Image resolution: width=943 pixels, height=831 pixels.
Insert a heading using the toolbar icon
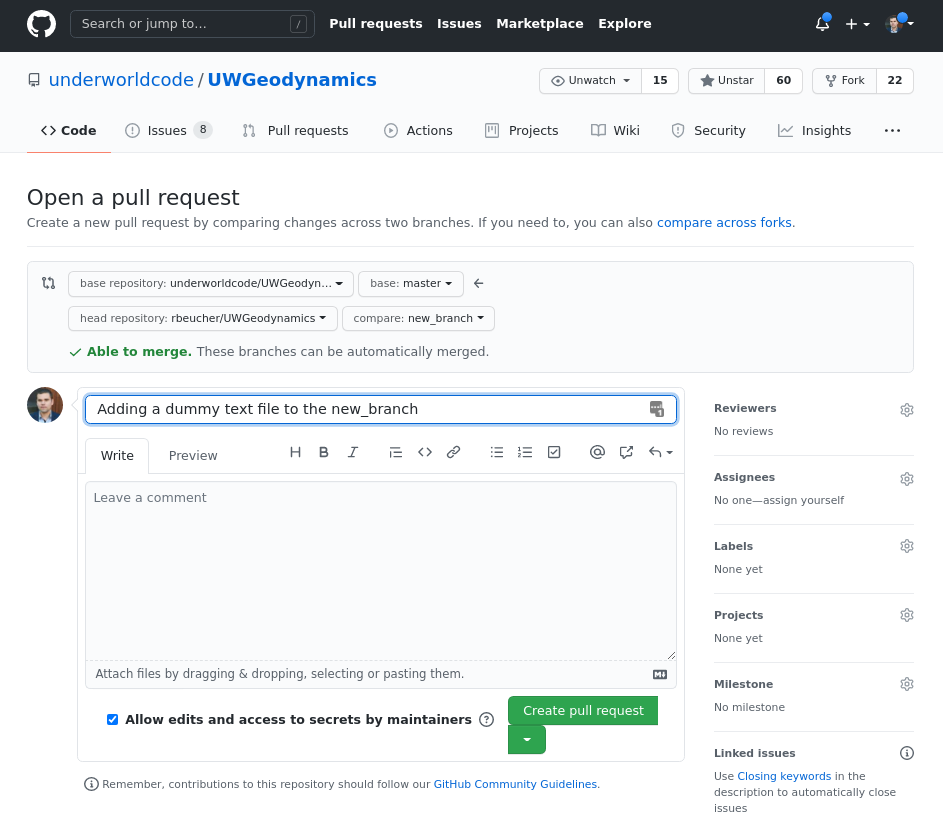tap(295, 451)
